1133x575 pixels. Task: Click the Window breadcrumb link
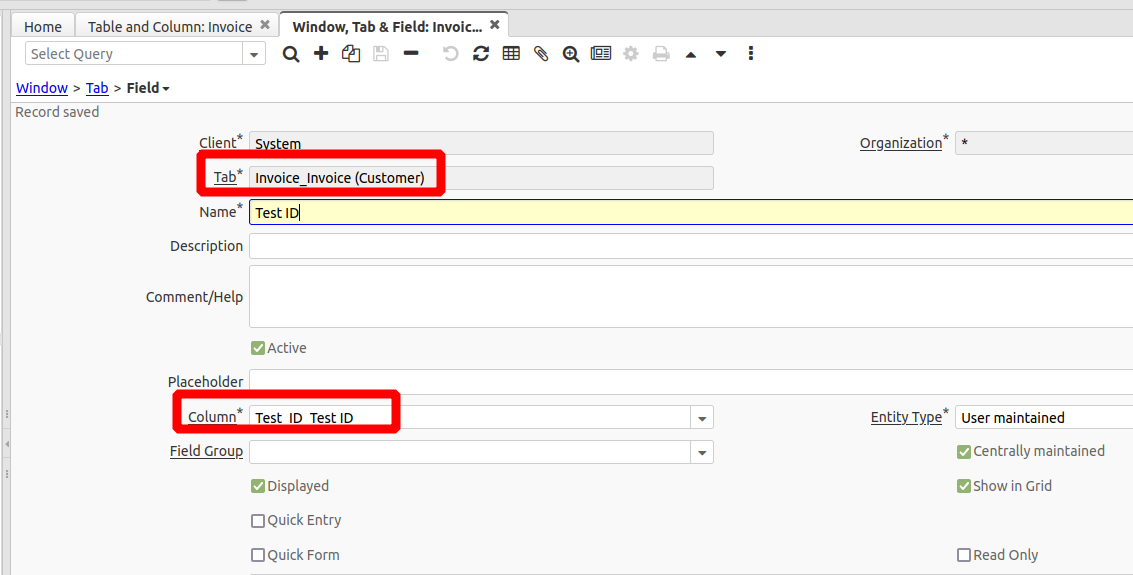[x=42, y=88]
